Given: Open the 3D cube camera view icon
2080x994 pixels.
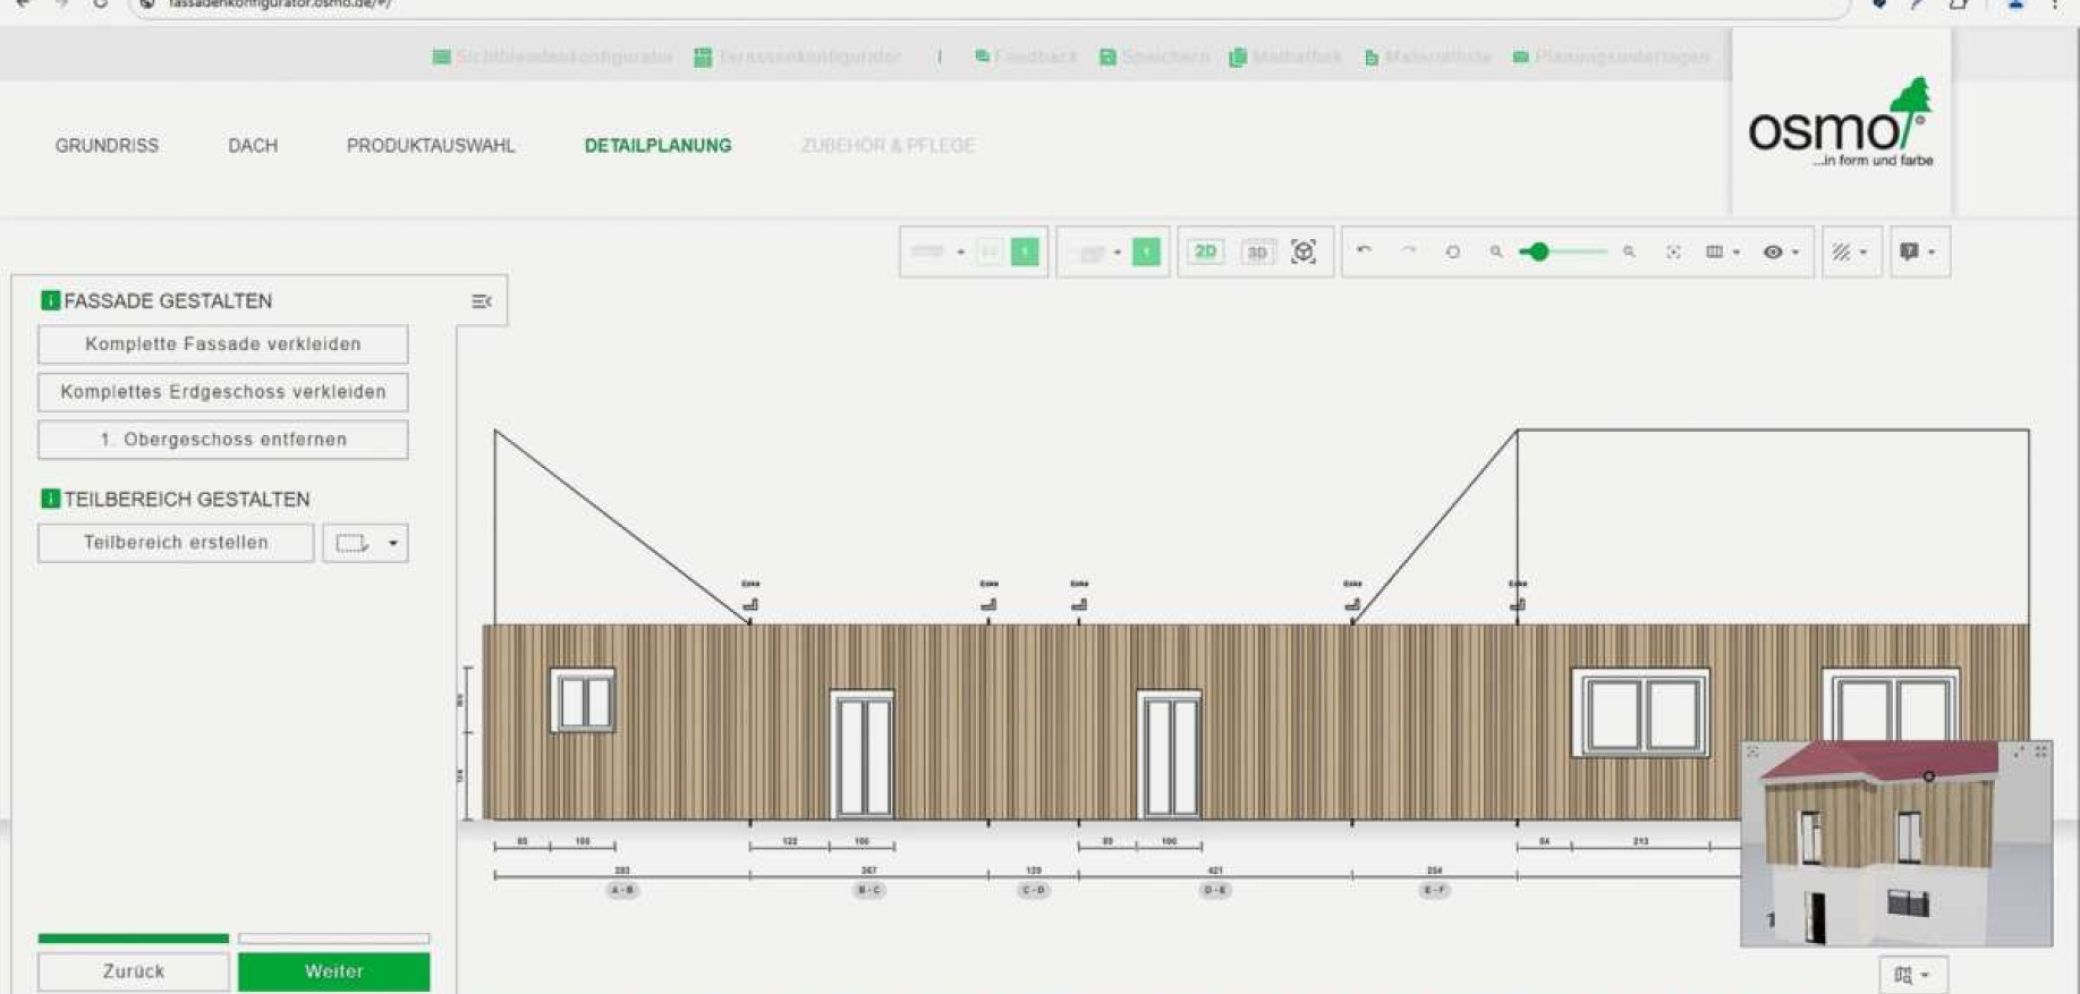Looking at the screenshot, I should (x=1303, y=252).
